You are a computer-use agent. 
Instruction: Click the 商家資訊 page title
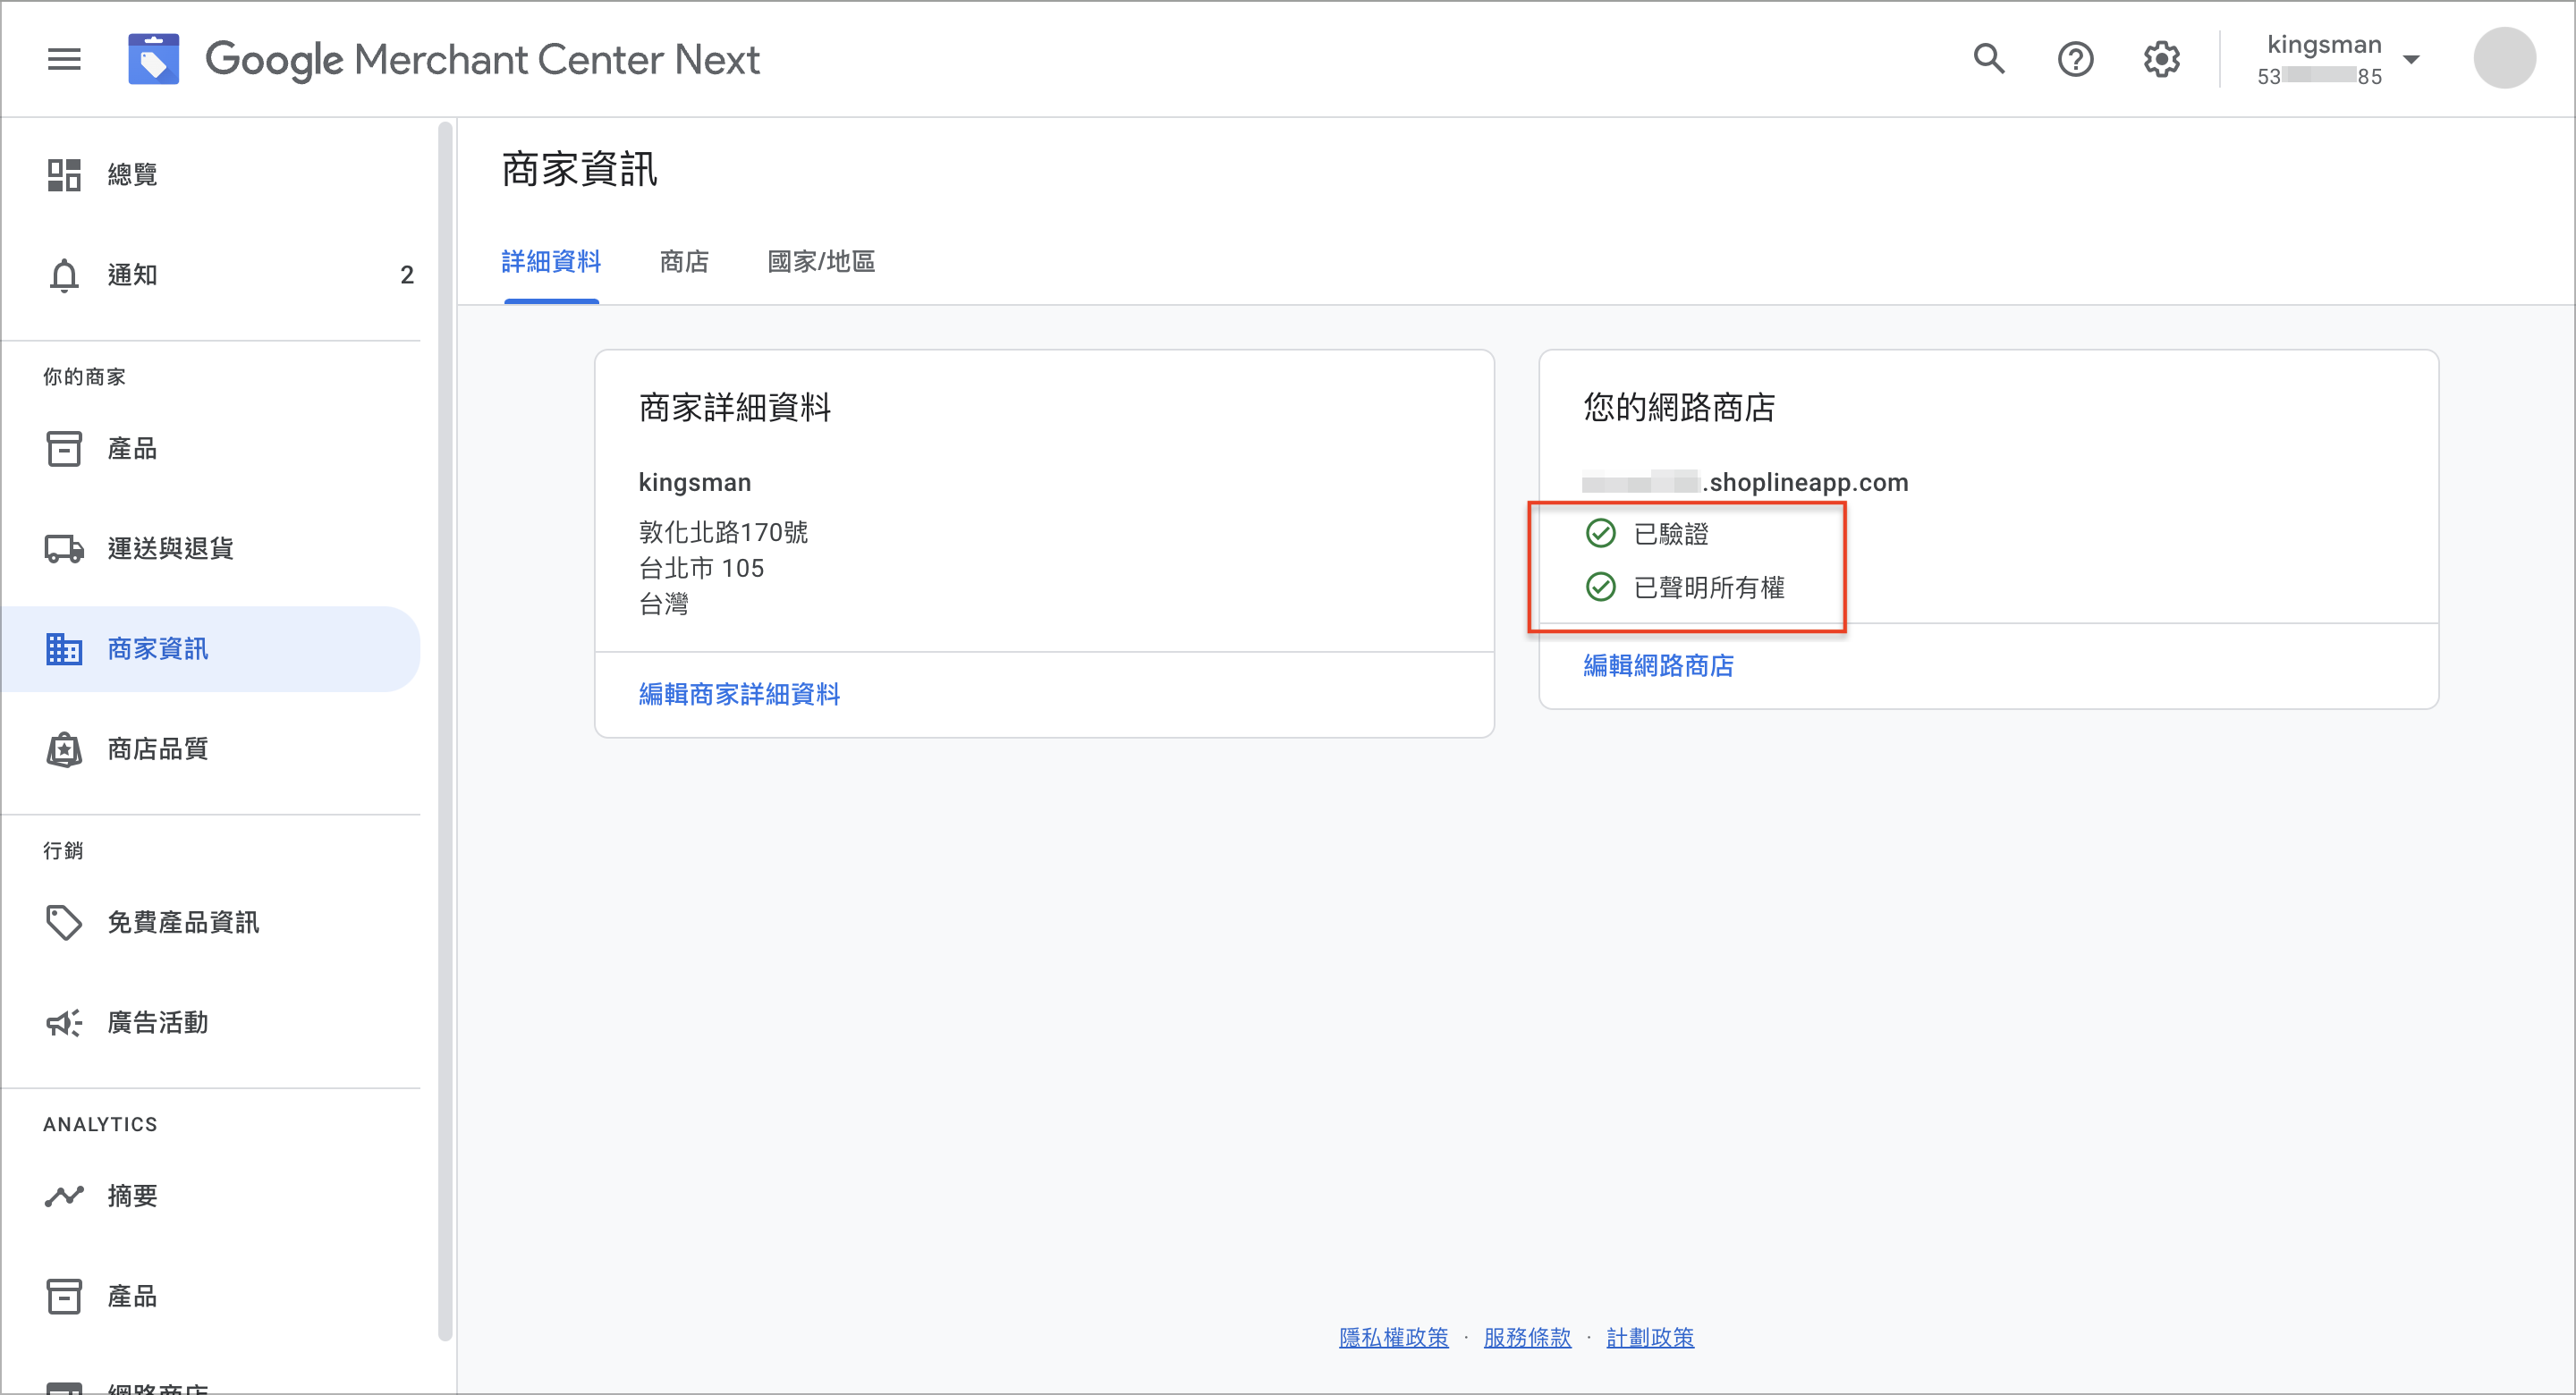point(579,170)
